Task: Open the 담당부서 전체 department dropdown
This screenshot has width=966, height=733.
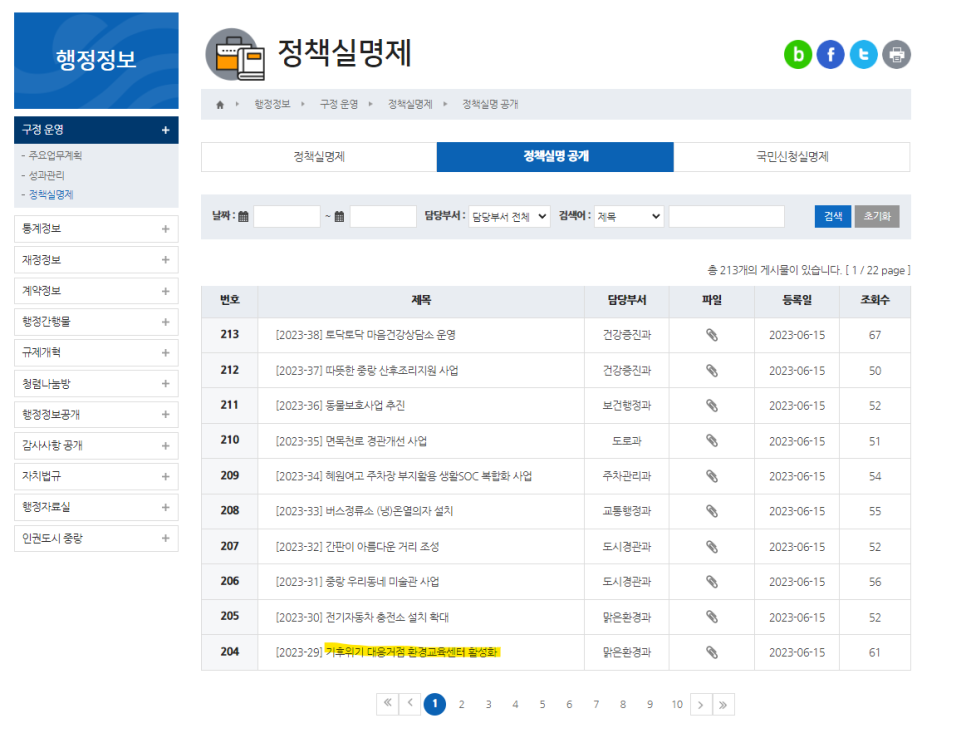Action: (x=509, y=217)
